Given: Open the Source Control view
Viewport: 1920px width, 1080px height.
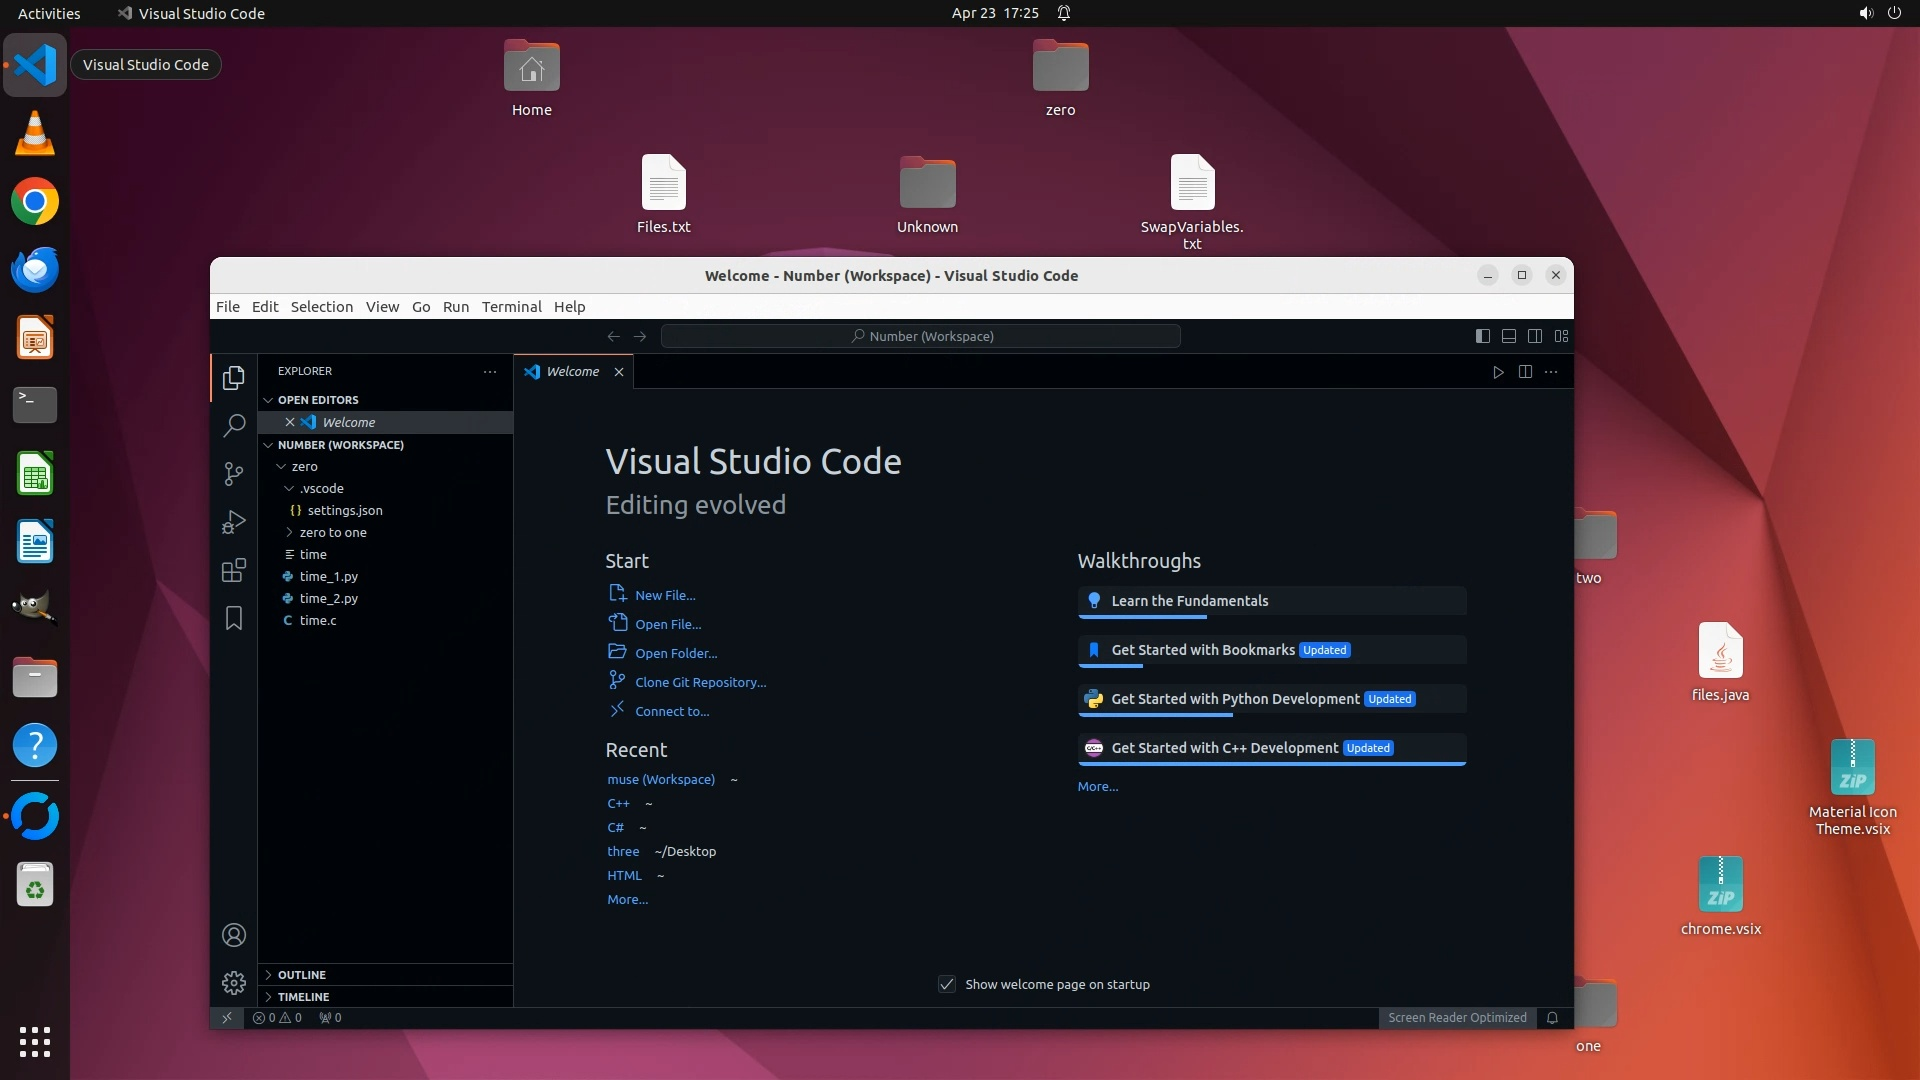Looking at the screenshot, I should (233, 474).
